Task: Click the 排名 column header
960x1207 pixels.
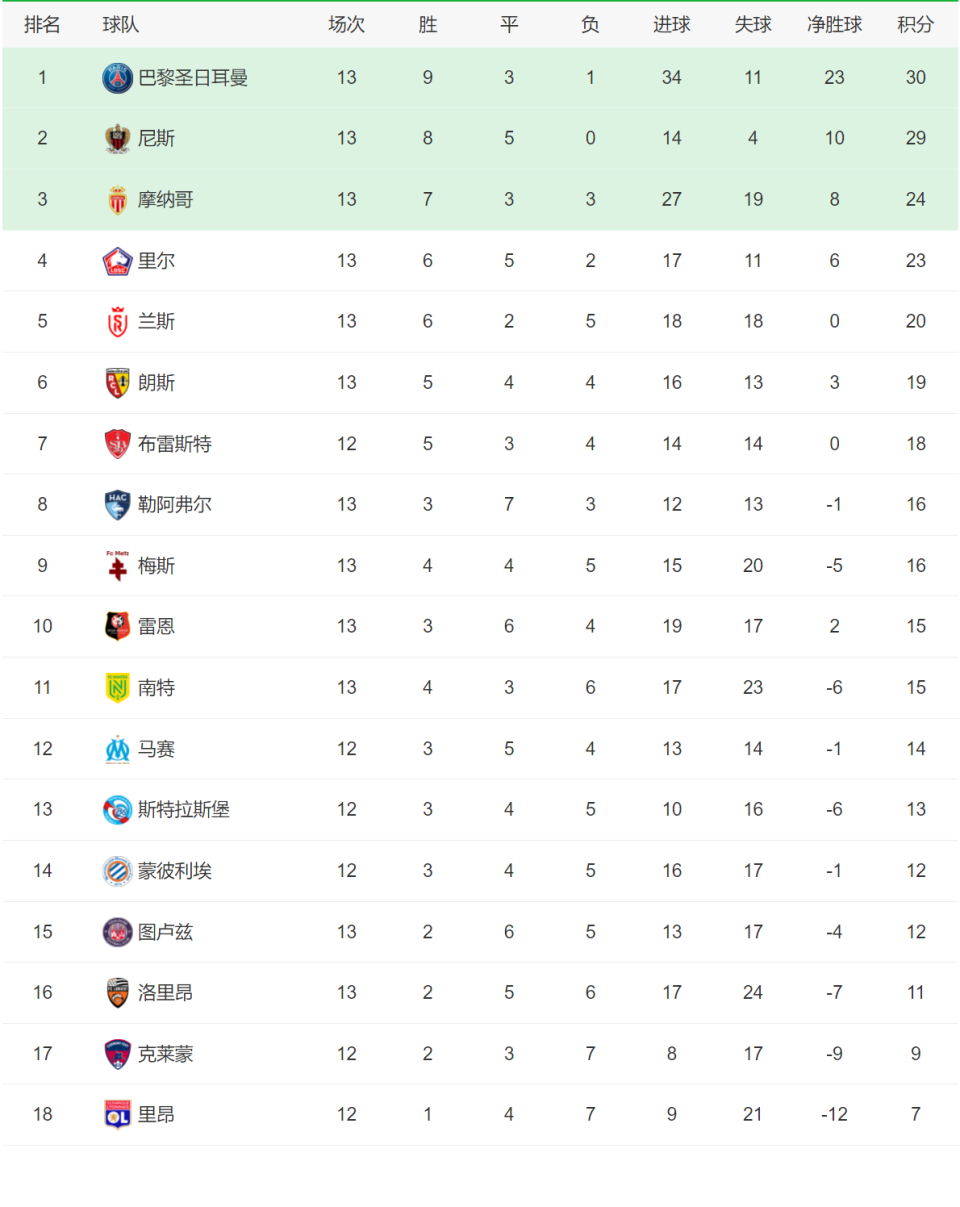Action: pos(42,25)
